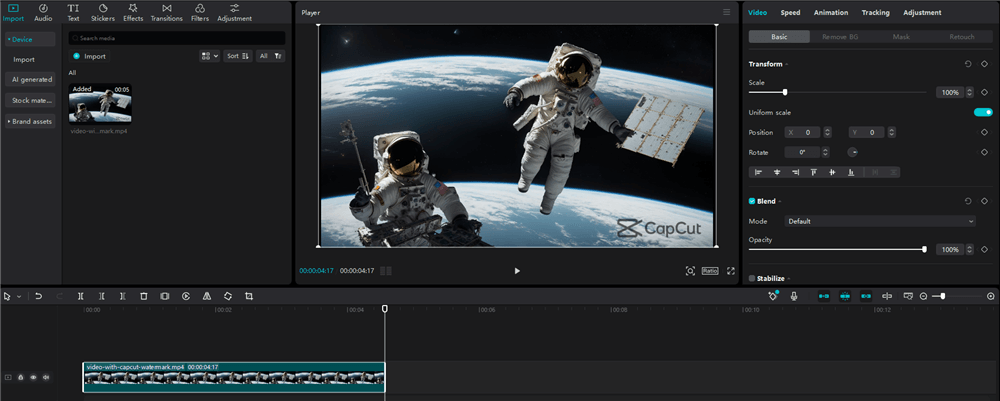Click the Import button with plus icon
Image resolution: width=1000 pixels, height=401 pixels.
(89, 56)
